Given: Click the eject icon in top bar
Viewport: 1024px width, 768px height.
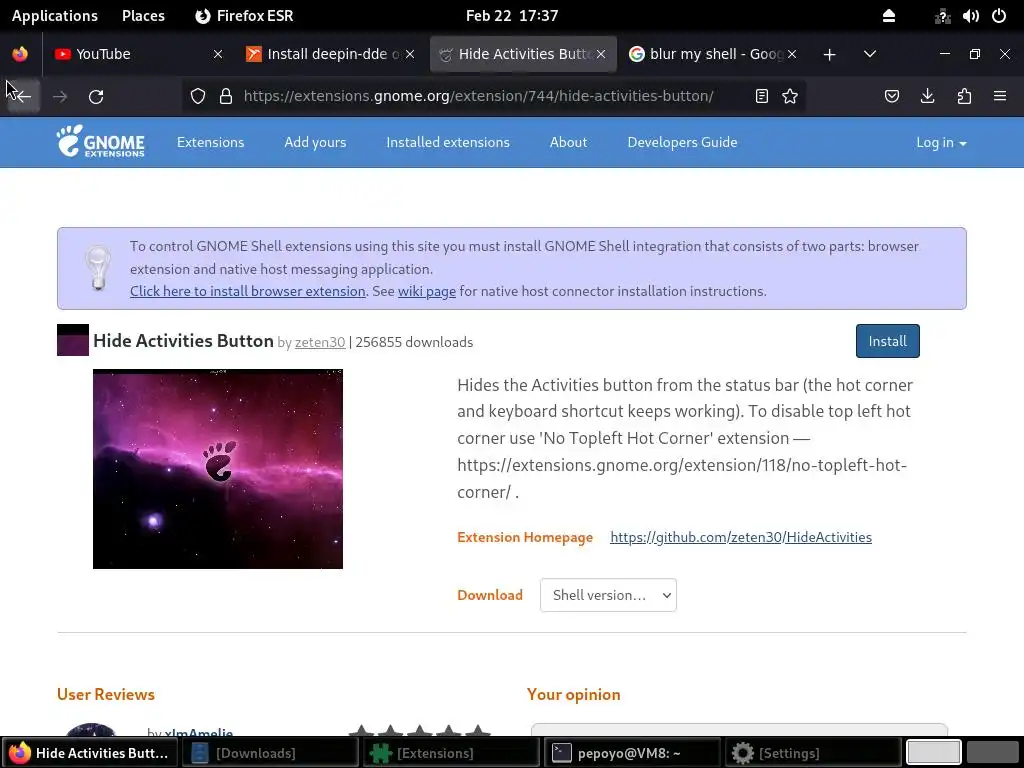Looking at the screenshot, I should [889, 16].
